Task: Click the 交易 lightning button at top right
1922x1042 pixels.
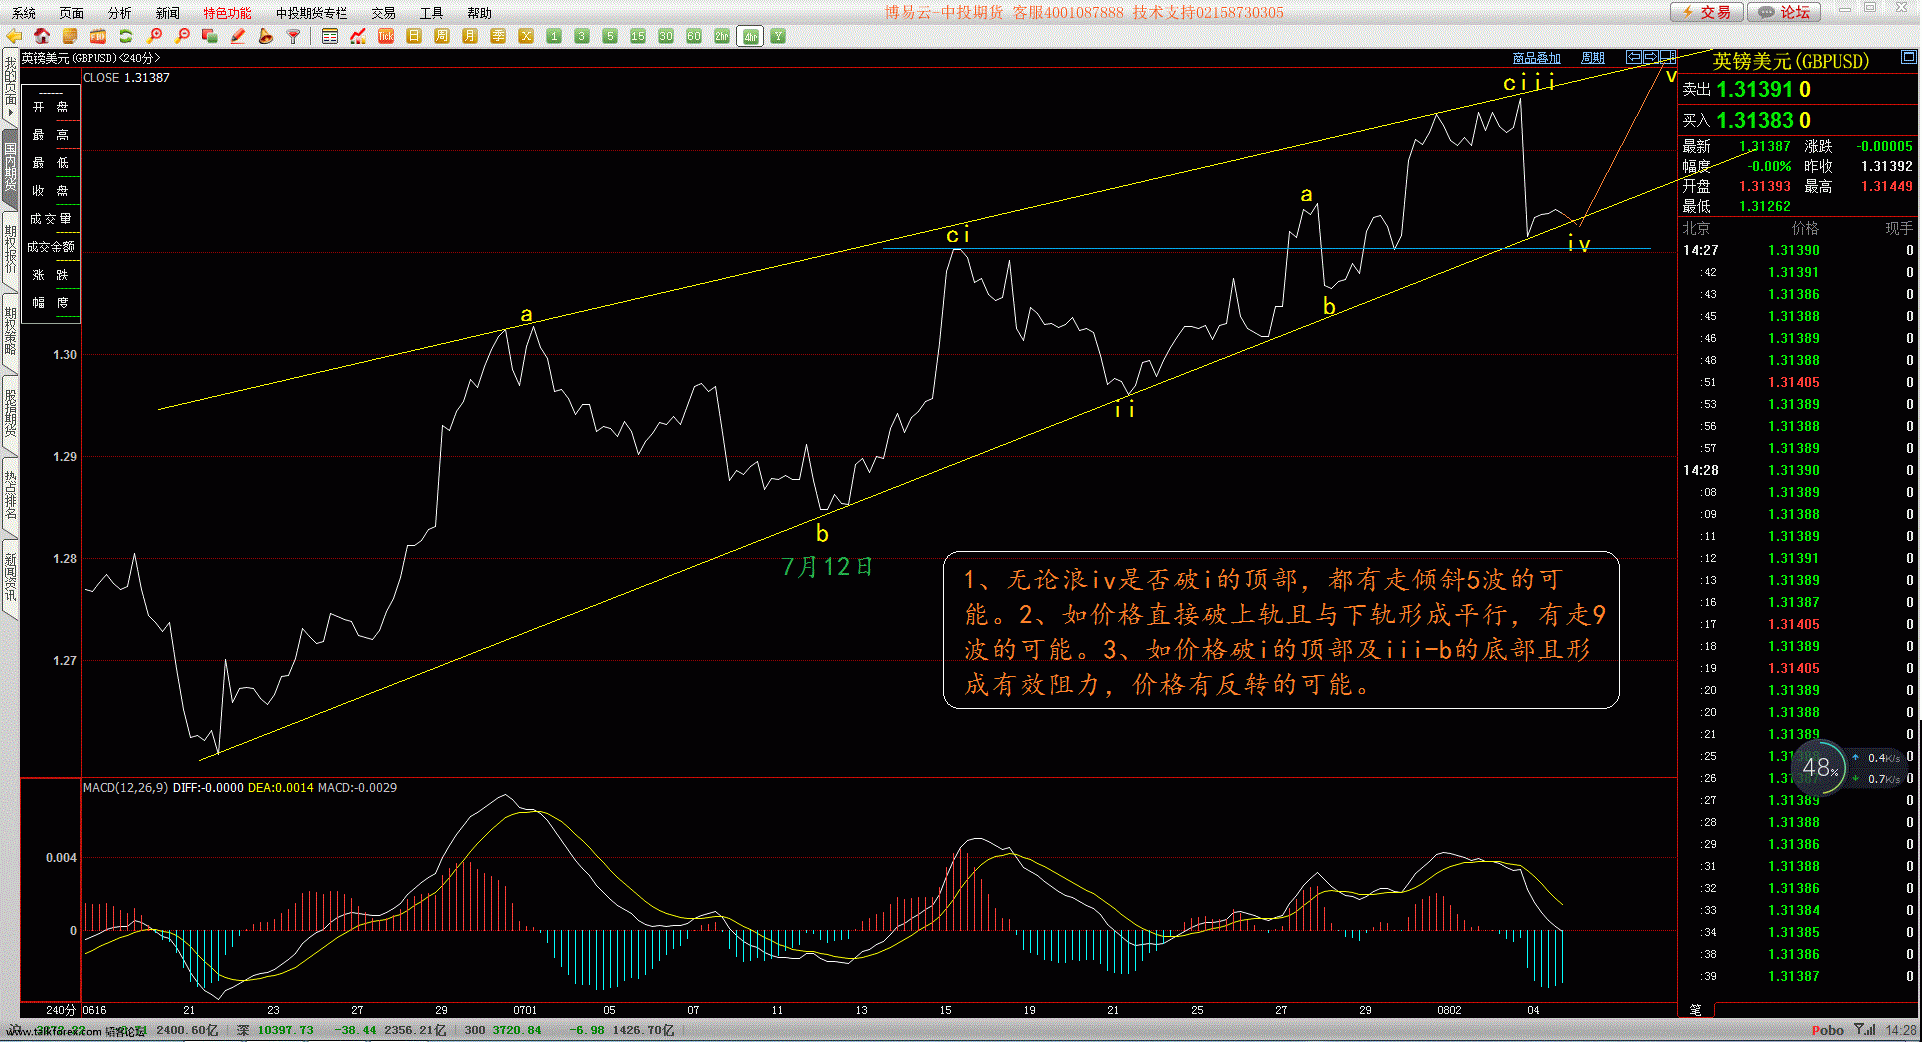Action: (1707, 12)
